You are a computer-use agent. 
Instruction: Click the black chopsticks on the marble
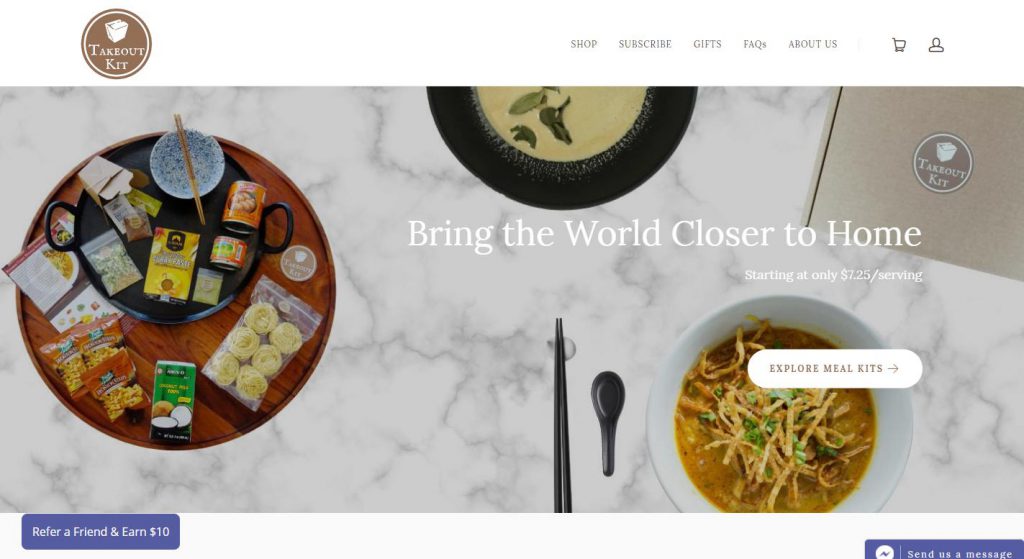pos(561,415)
